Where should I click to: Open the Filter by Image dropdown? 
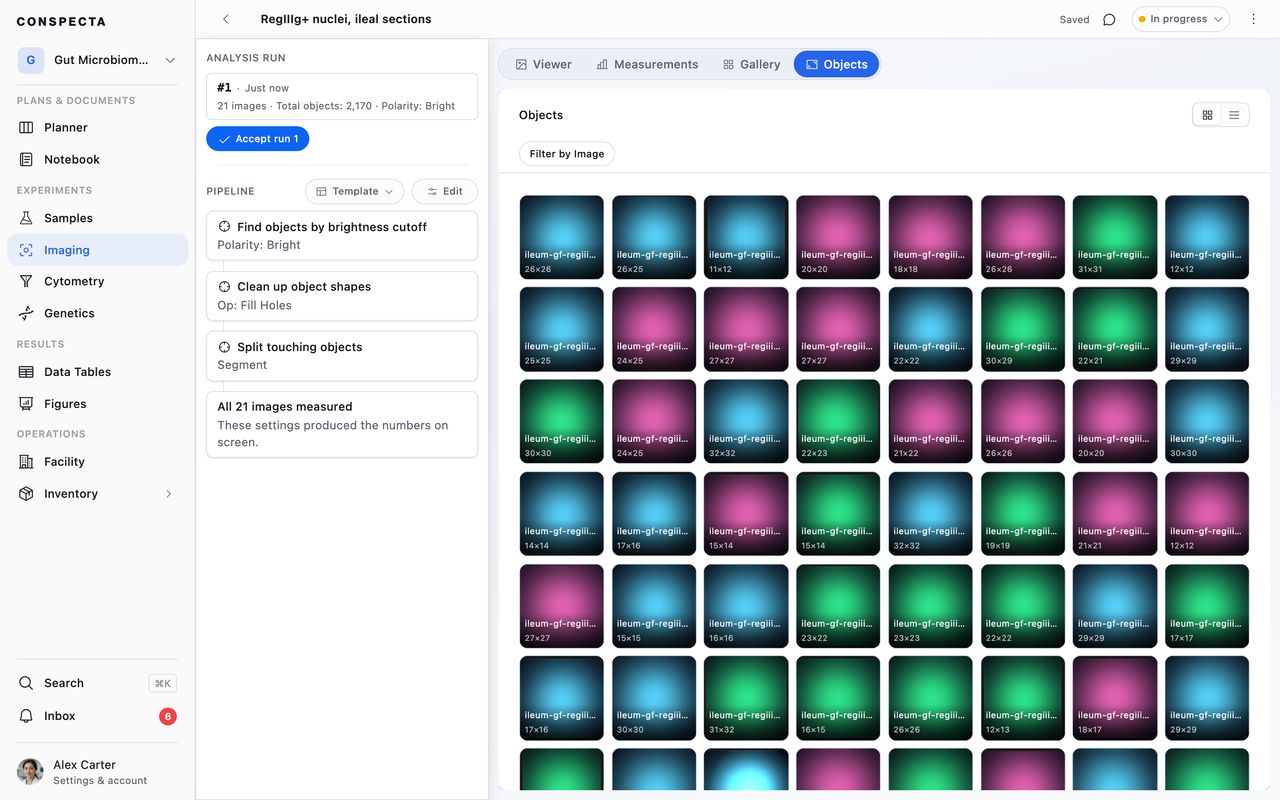pos(566,154)
